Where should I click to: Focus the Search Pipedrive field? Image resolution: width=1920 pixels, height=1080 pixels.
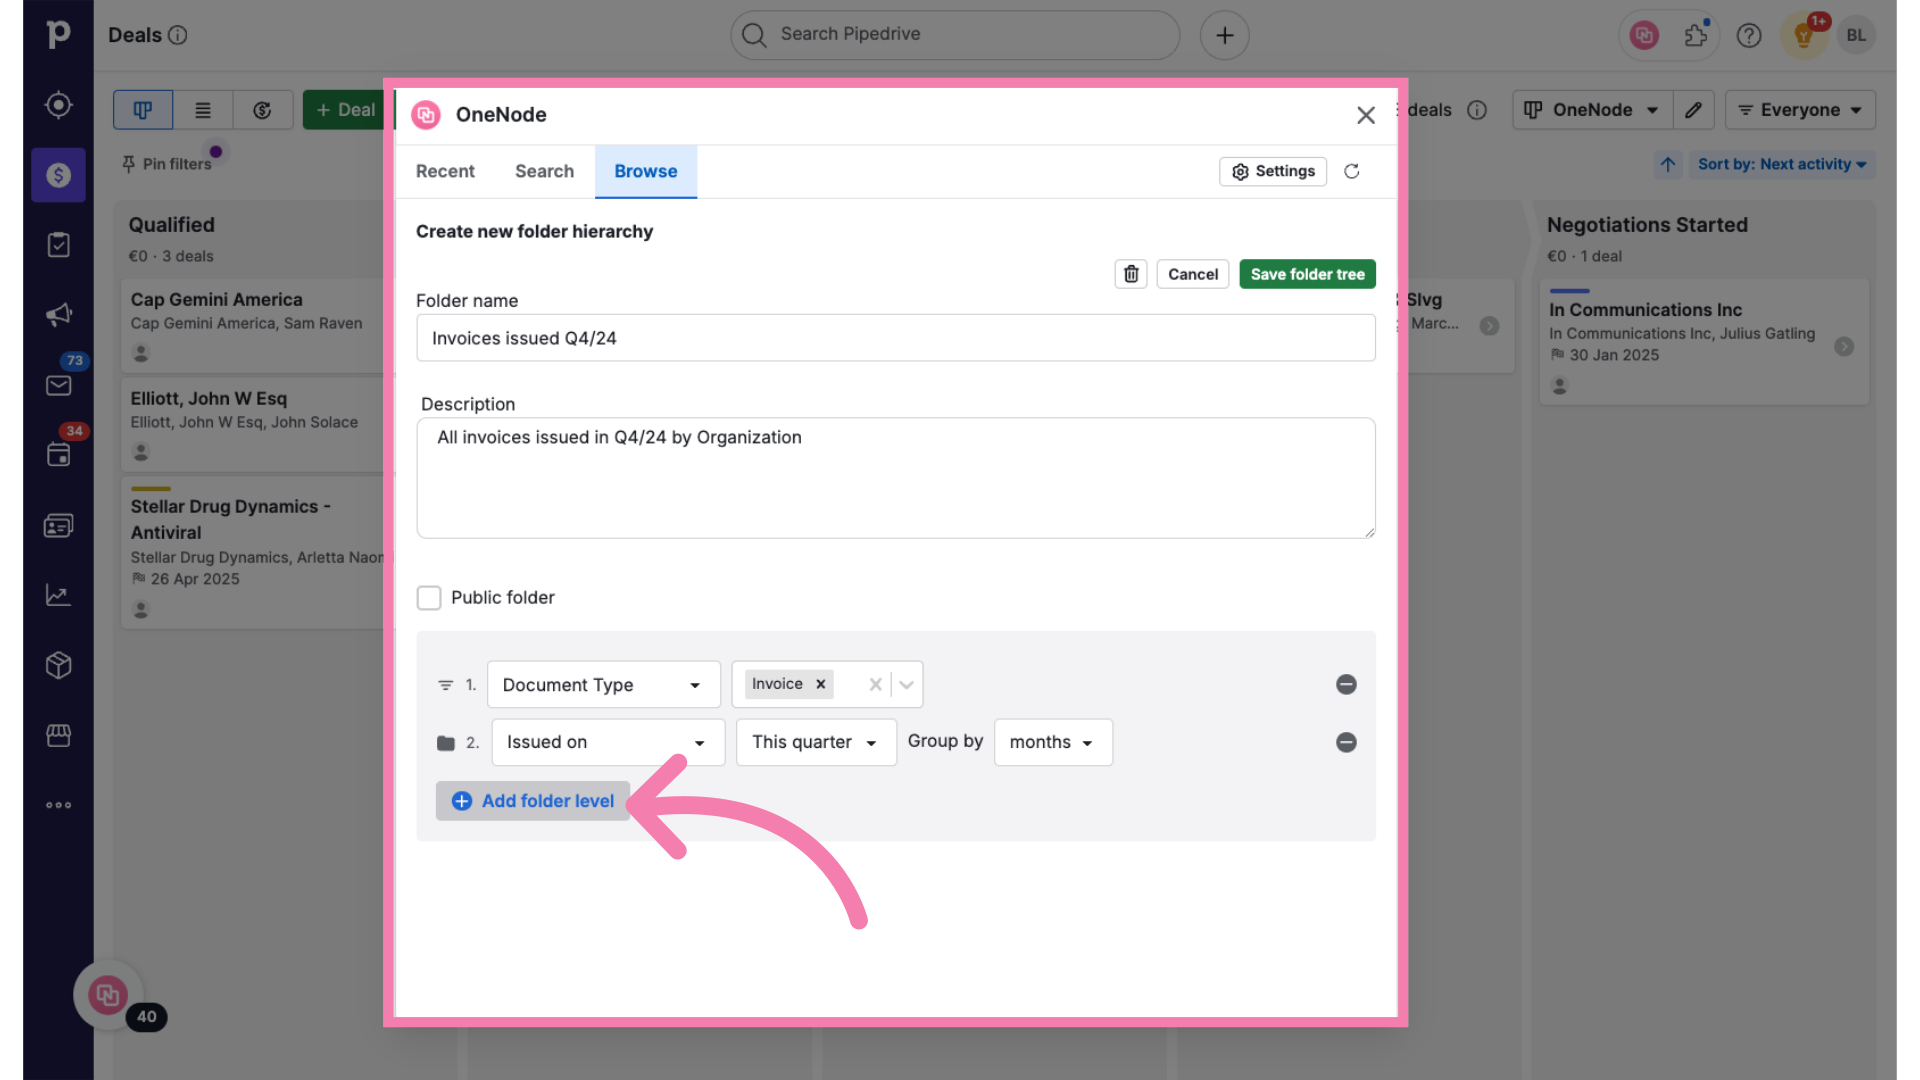tap(955, 35)
